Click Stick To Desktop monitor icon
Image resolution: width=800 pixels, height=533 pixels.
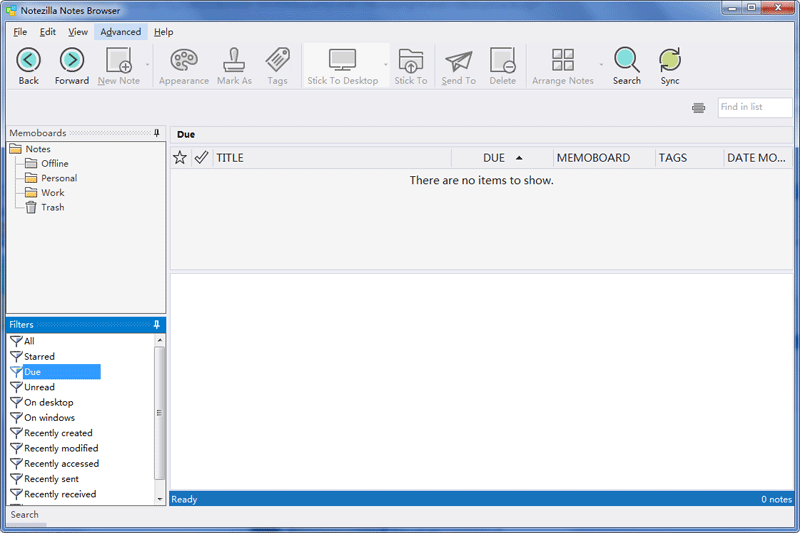click(x=342, y=60)
